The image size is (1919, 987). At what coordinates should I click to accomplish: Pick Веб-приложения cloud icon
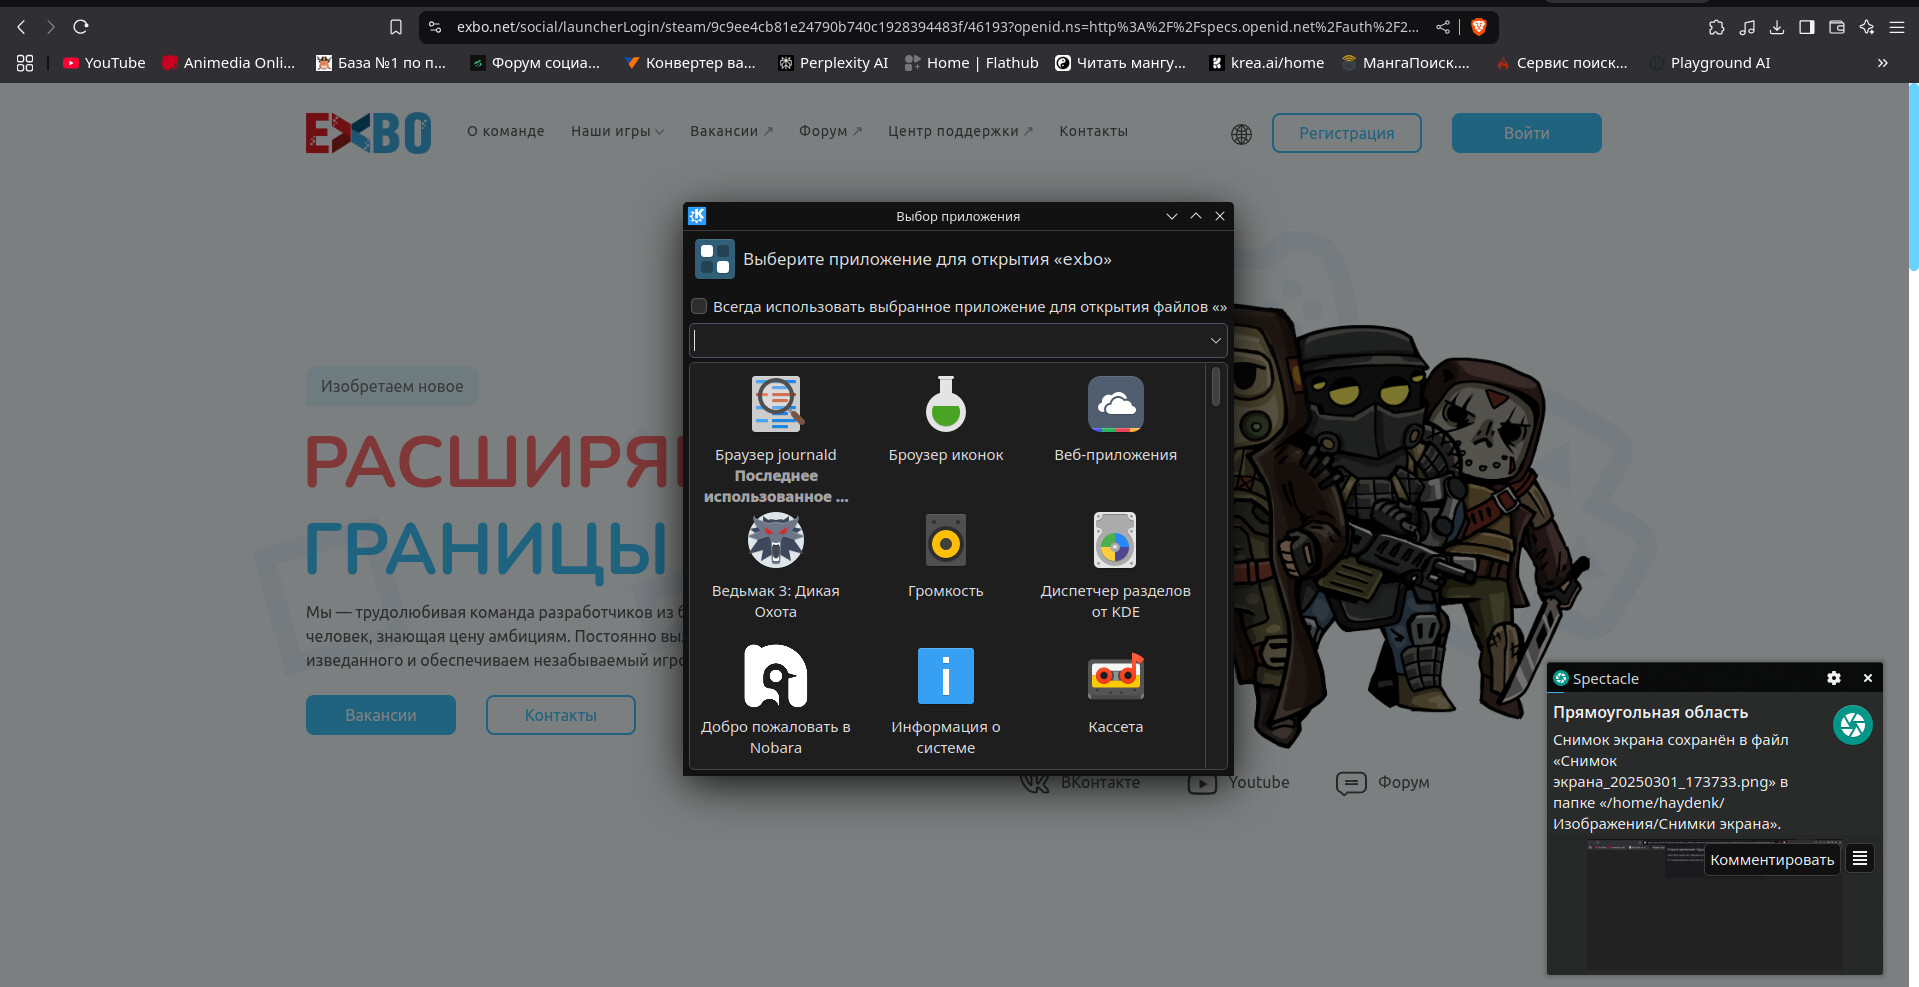point(1115,404)
